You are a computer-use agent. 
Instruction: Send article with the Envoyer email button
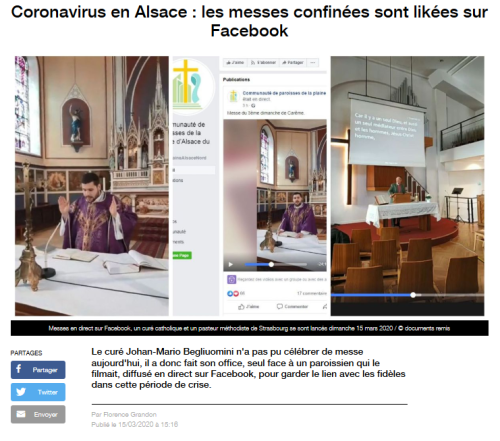tap(38, 414)
